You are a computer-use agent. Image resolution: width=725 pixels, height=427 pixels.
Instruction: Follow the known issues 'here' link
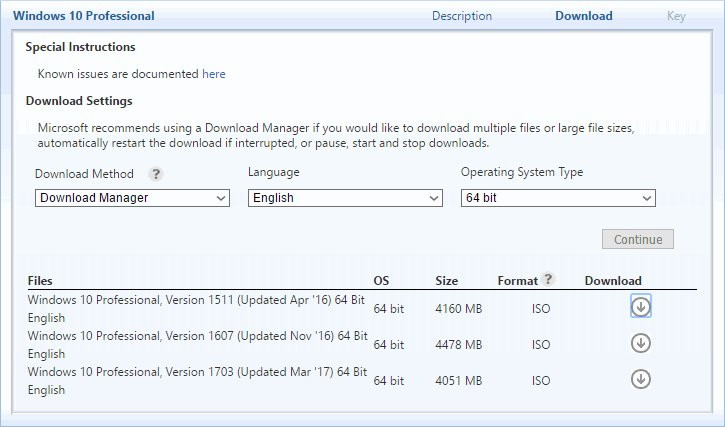pos(214,74)
